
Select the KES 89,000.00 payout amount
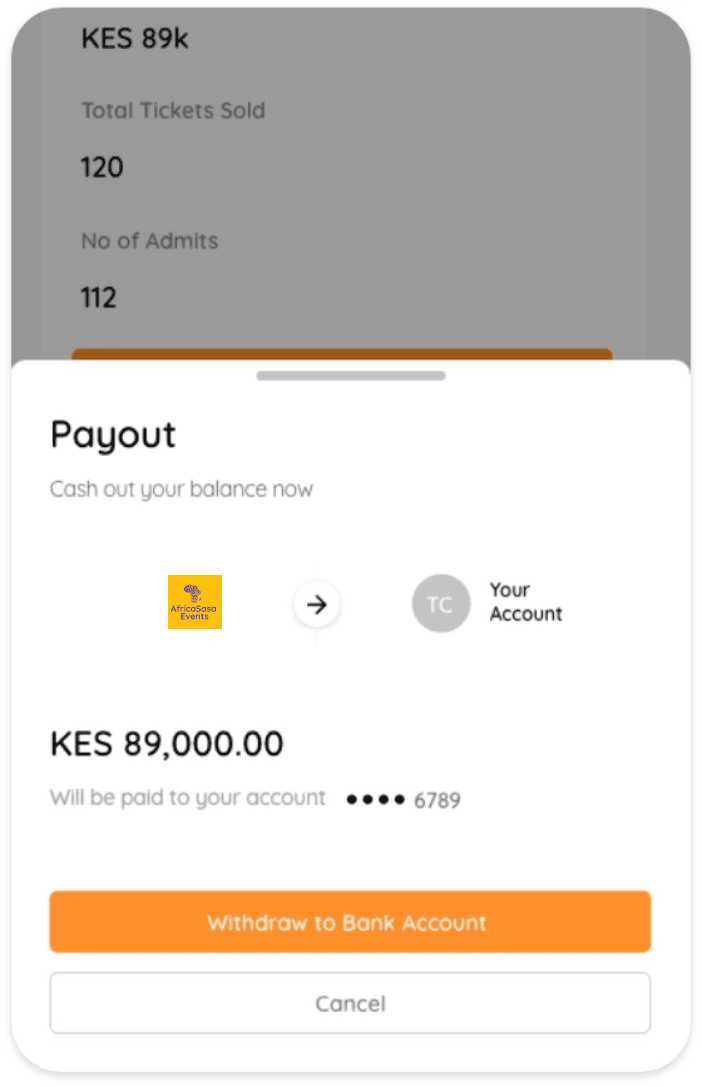point(167,744)
